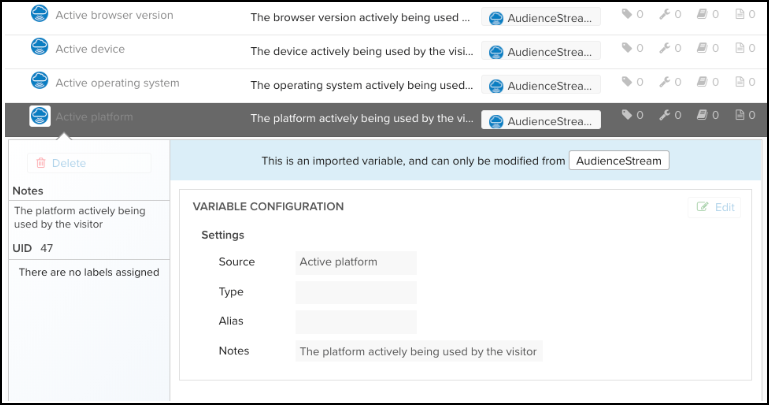Click the empty Type field
This screenshot has width=769, height=405.
[356, 292]
